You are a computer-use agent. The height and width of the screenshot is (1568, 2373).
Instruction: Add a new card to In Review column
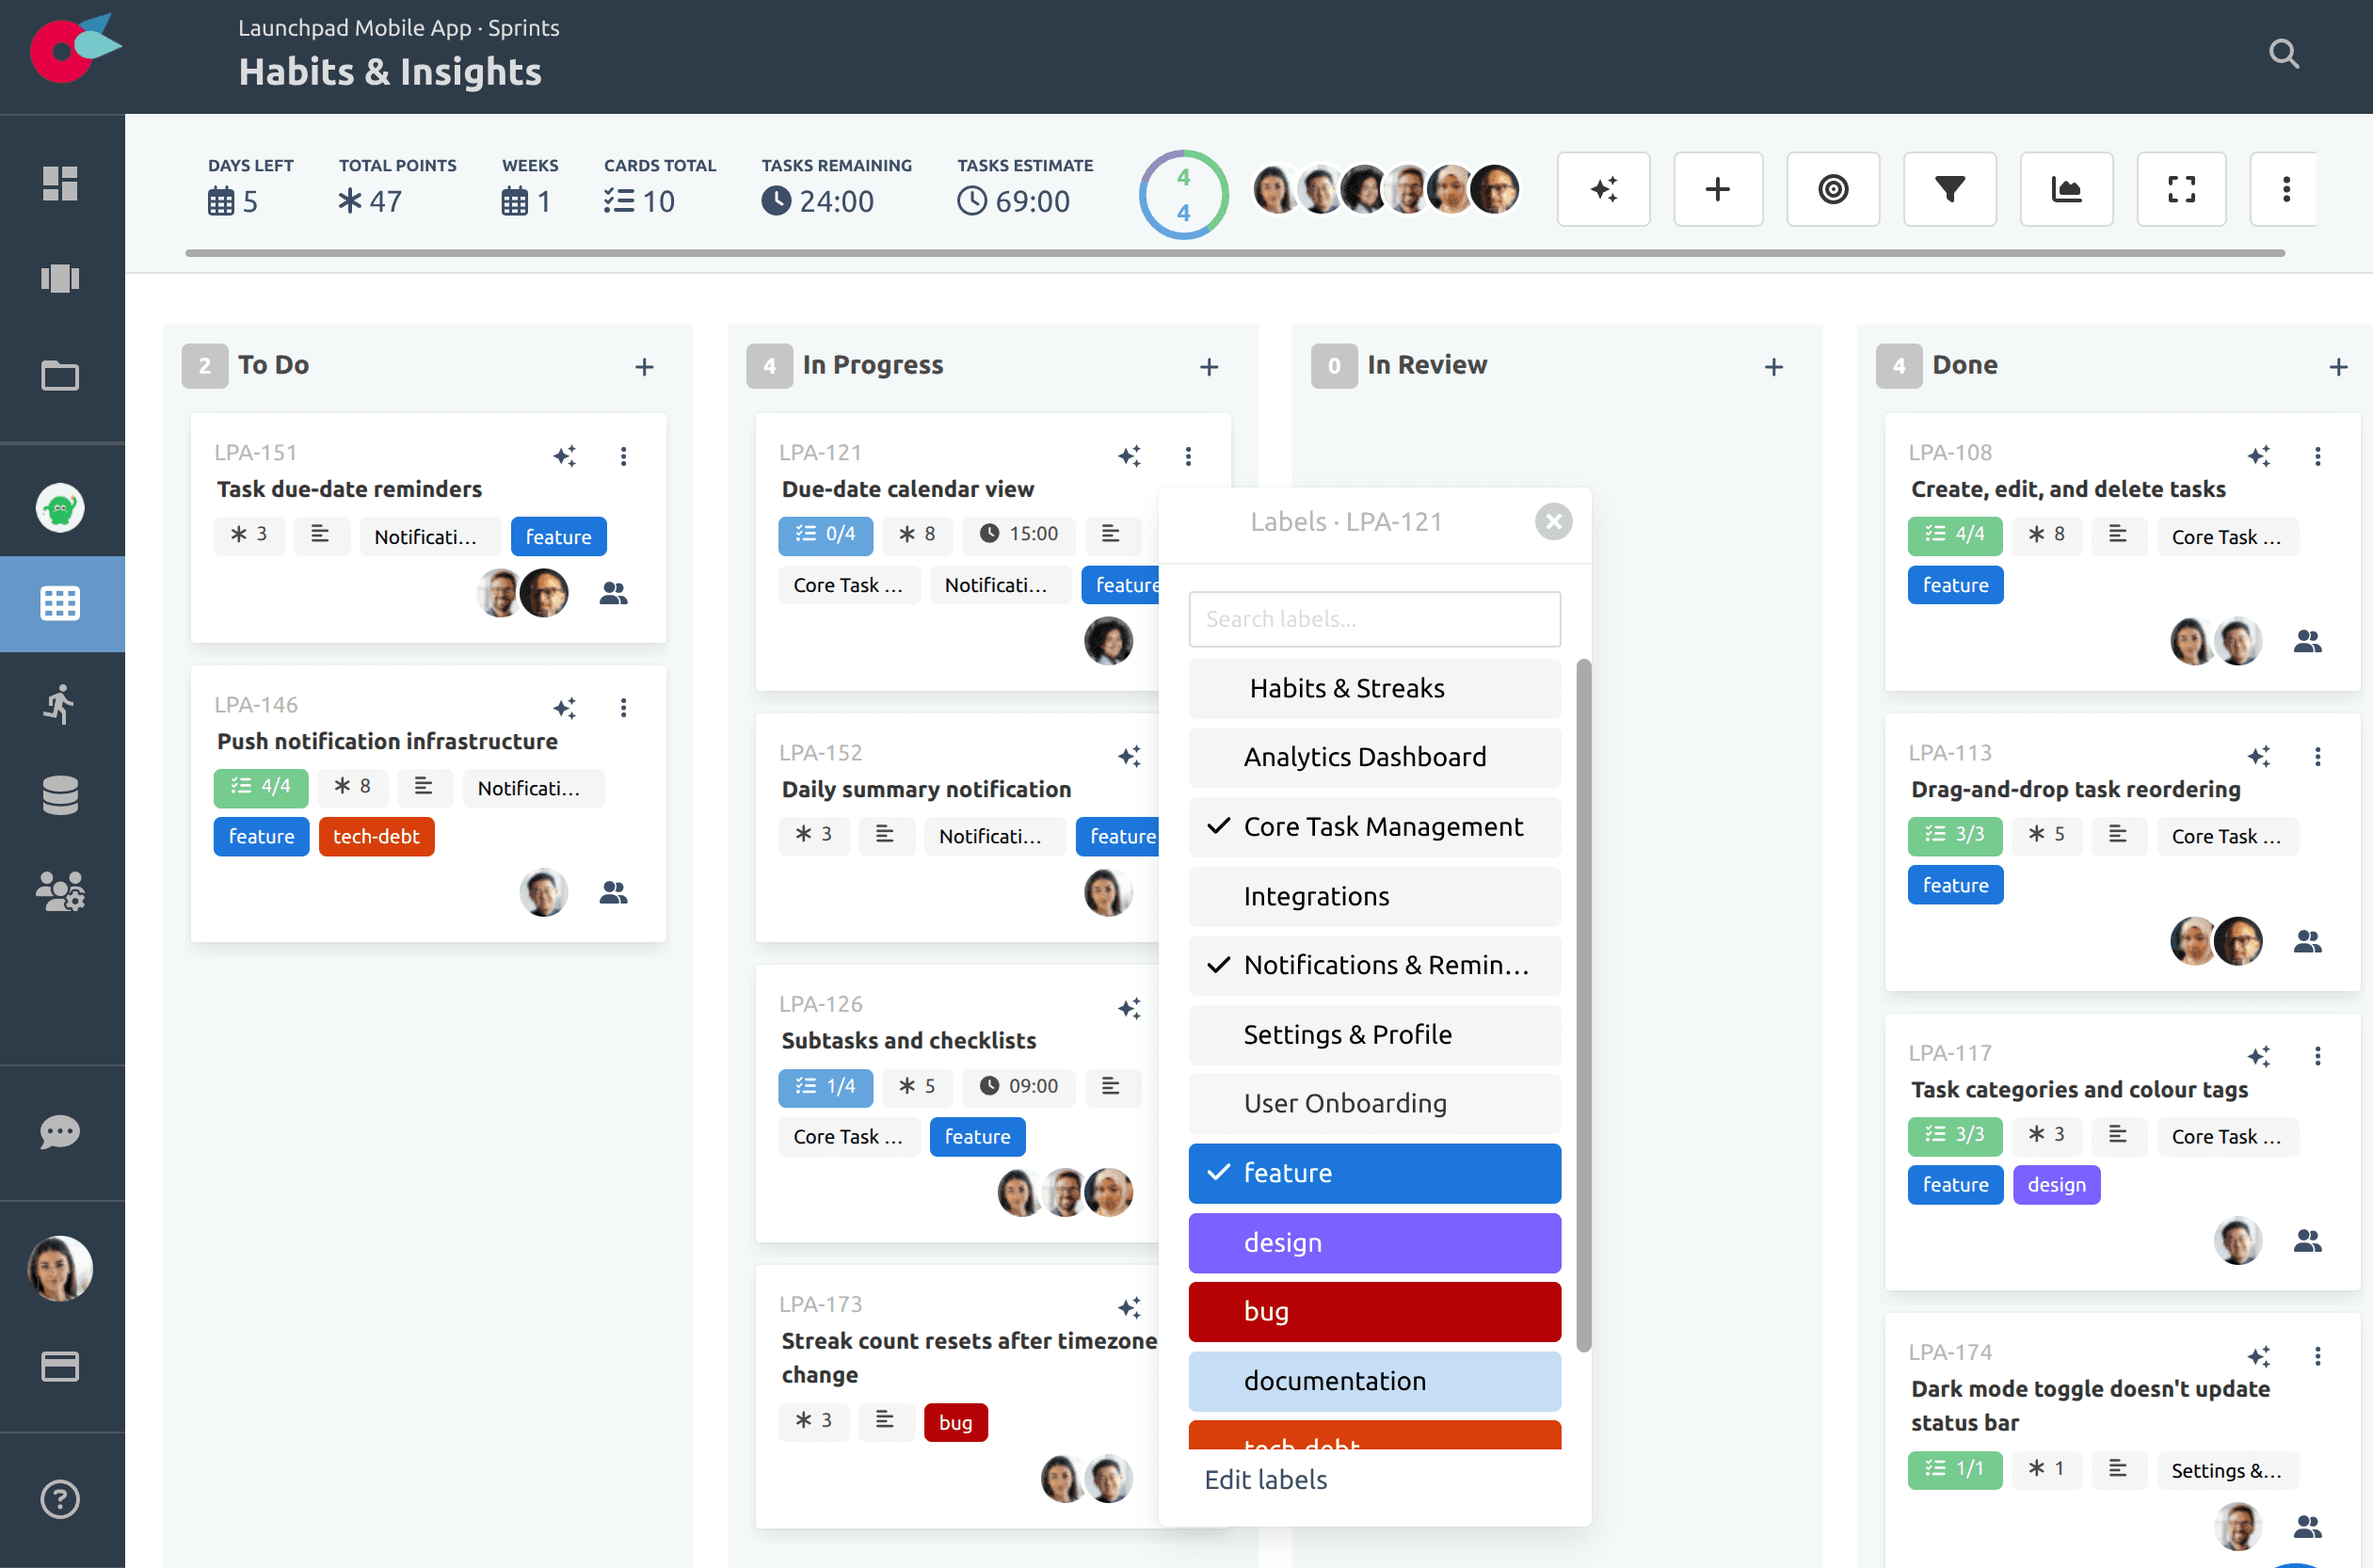[1774, 366]
